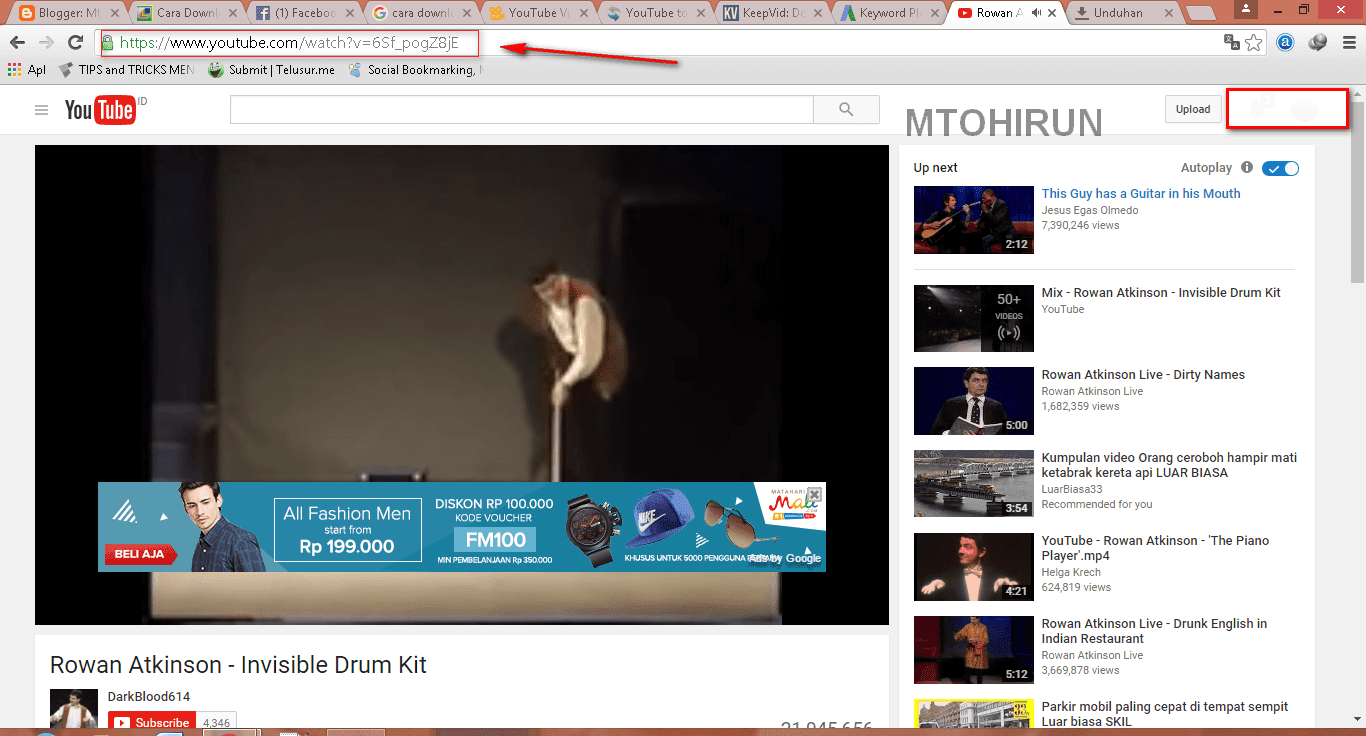Click the YouTube search input field
This screenshot has height=736, width=1366.
(x=522, y=110)
